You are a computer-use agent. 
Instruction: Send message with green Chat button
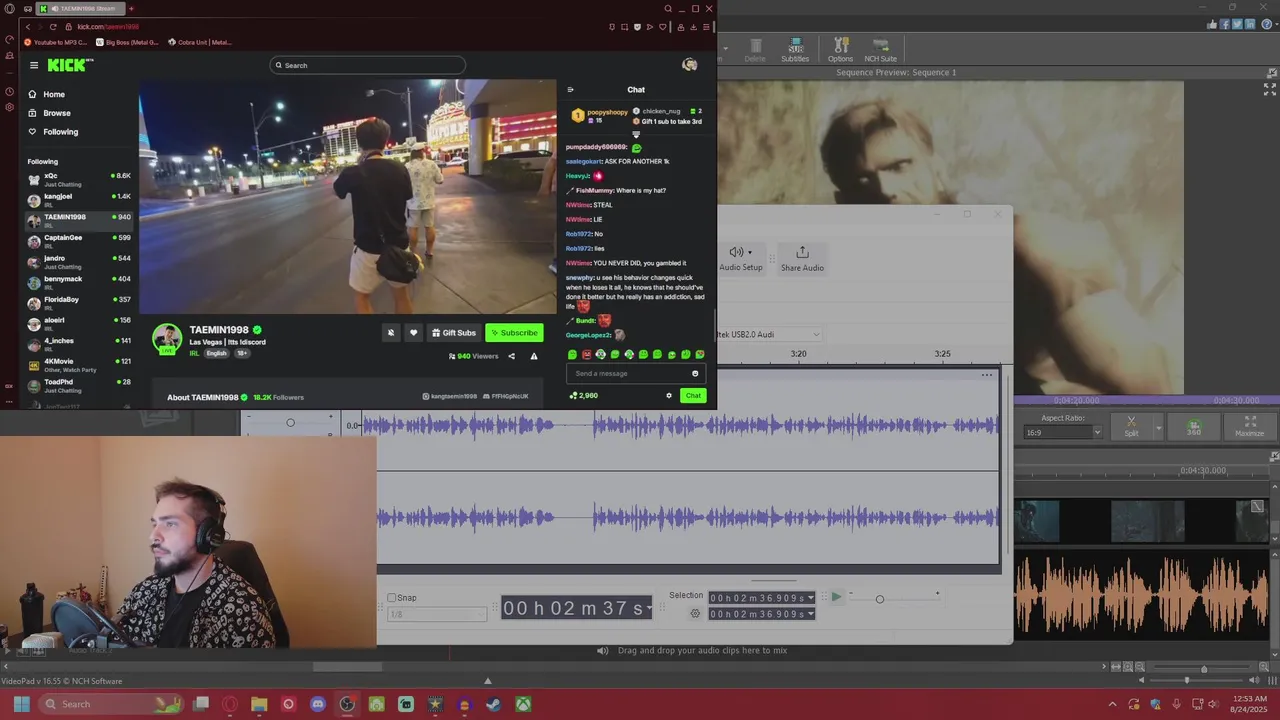point(693,395)
